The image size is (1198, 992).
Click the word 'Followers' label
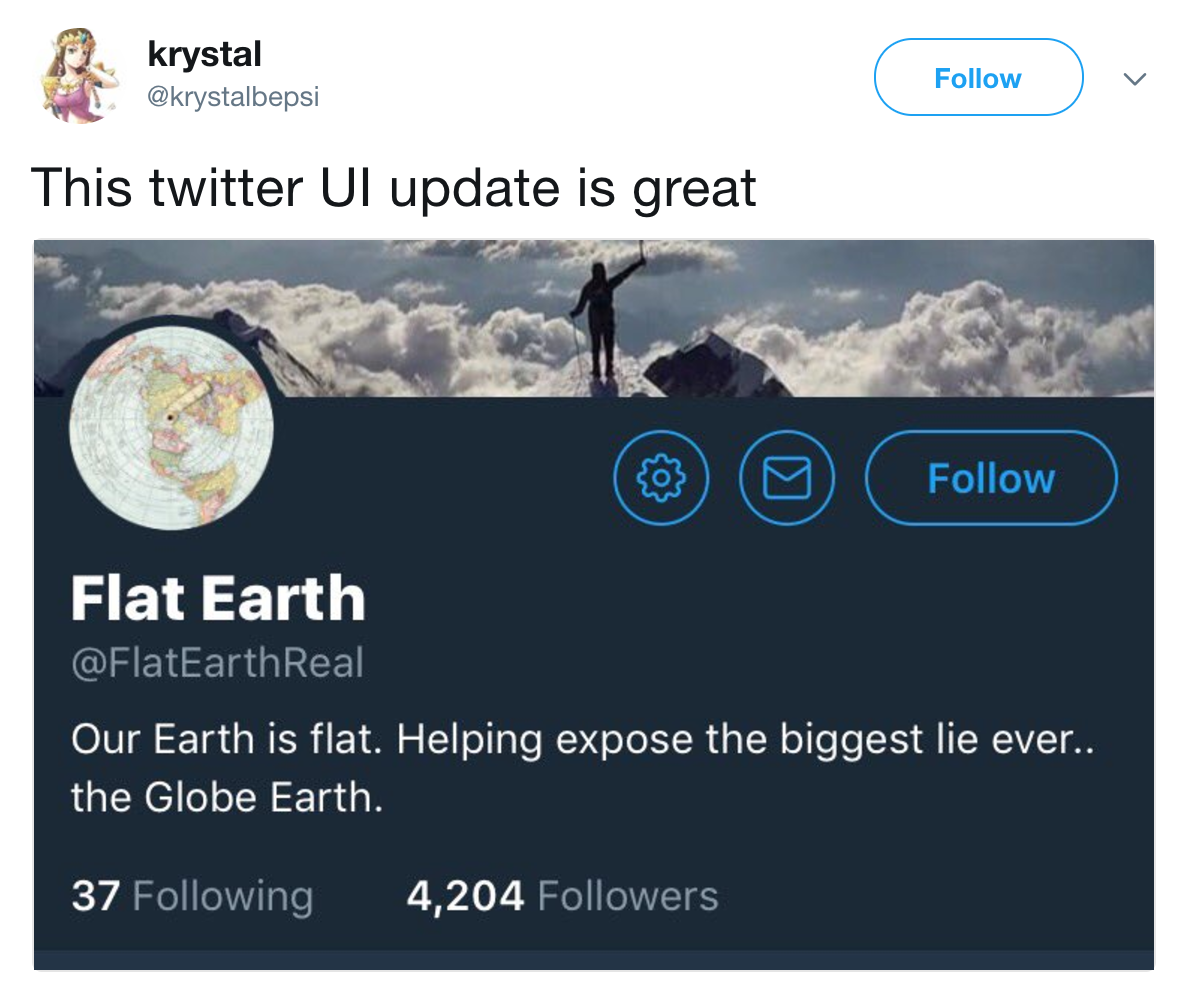point(628,896)
